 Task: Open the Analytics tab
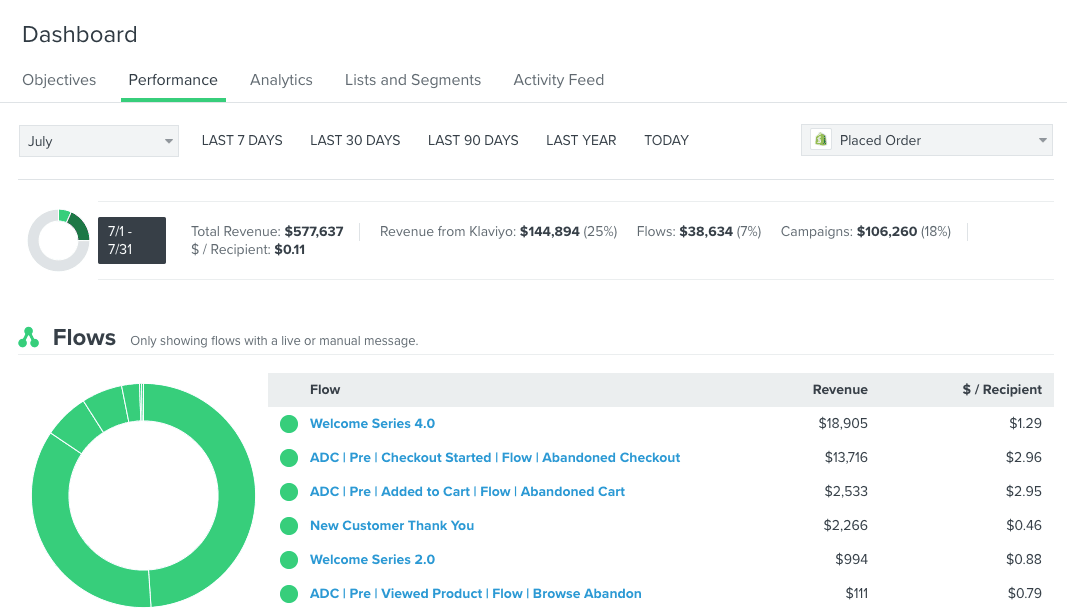click(281, 80)
